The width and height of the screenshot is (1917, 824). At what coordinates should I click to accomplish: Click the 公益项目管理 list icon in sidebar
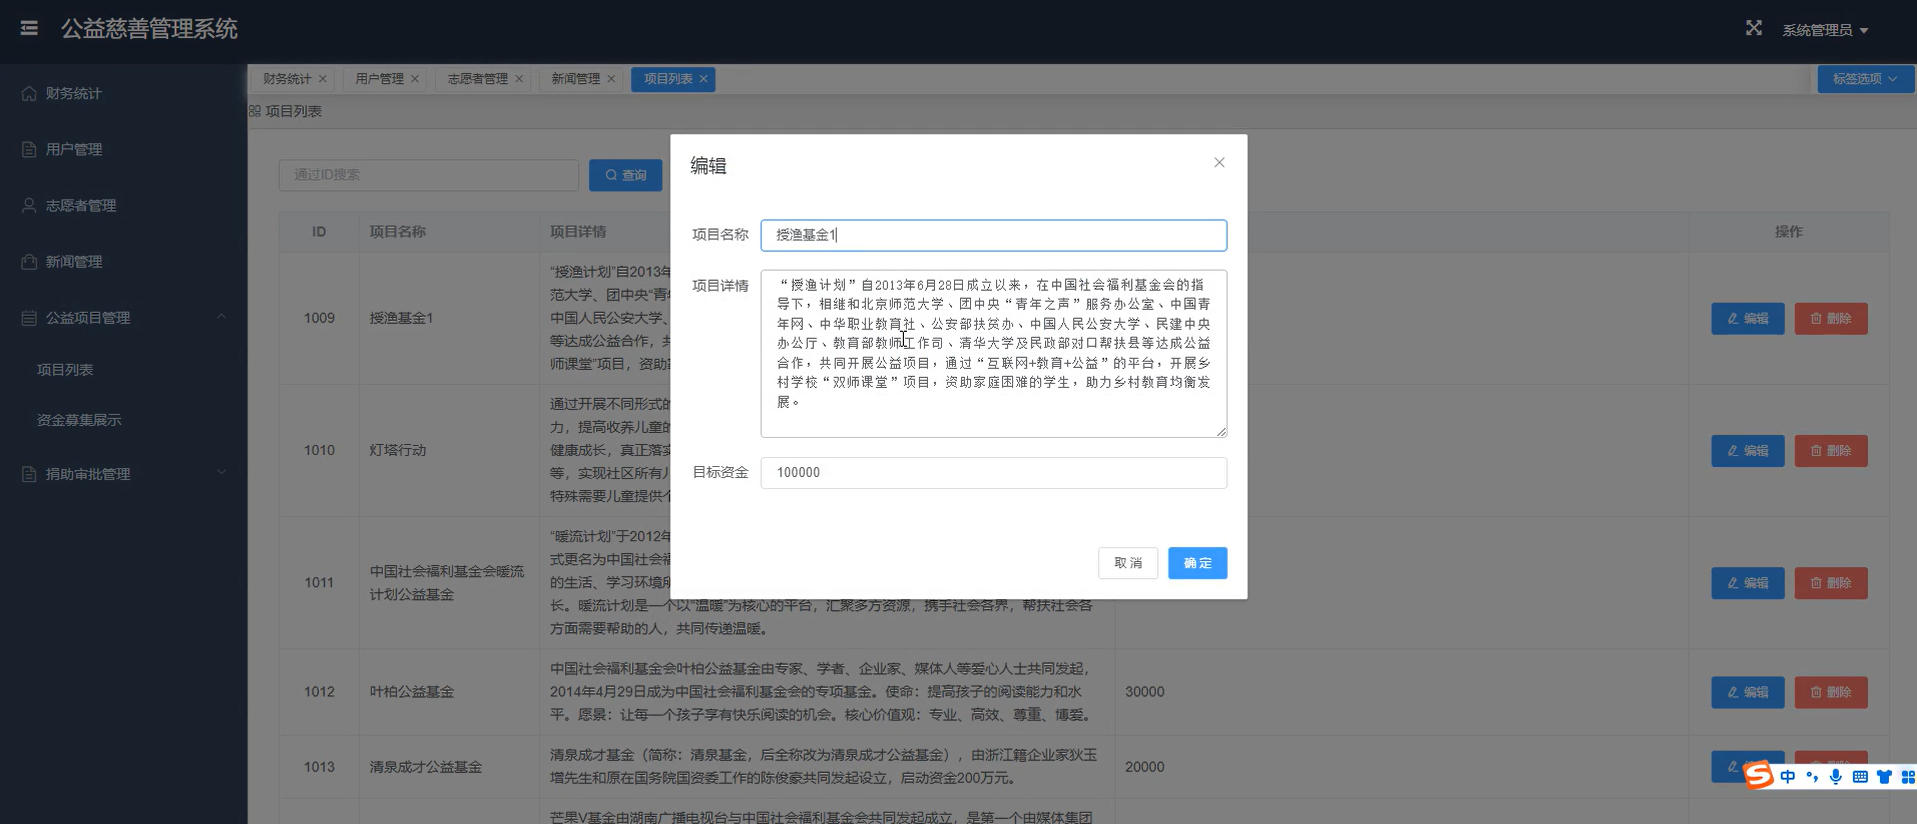pyautogui.click(x=29, y=317)
